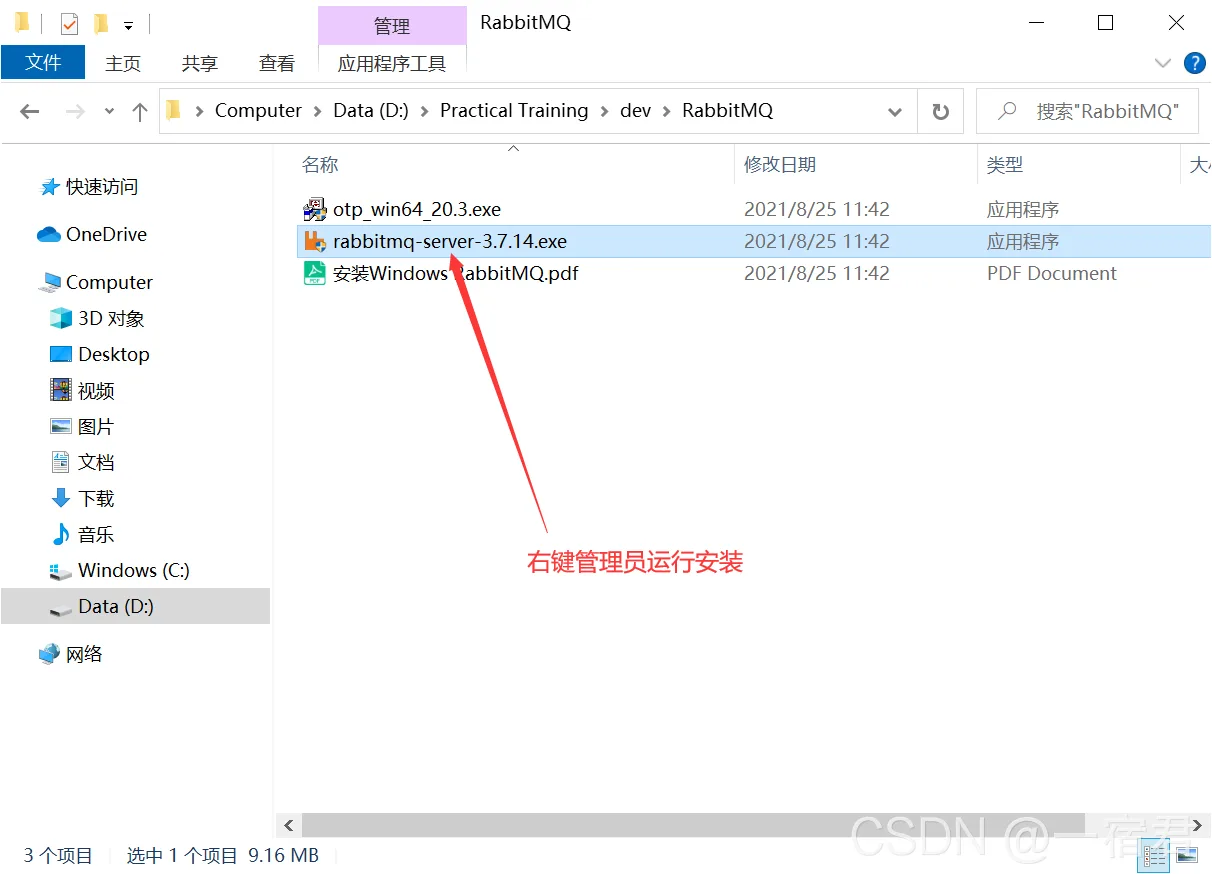Image resolution: width=1212 pixels, height=874 pixels.
Task: Open Explorer help via the question mark
Action: (x=1194, y=63)
